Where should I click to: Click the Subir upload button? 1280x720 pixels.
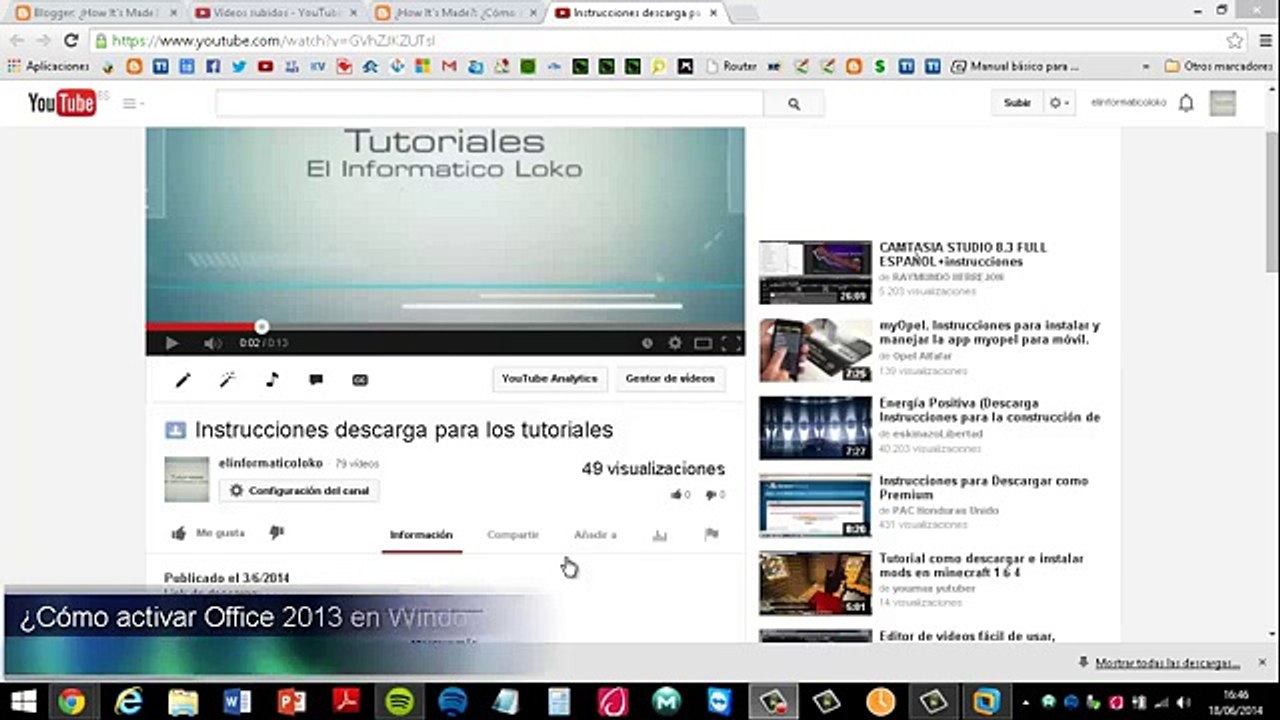pyautogui.click(x=1017, y=103)
